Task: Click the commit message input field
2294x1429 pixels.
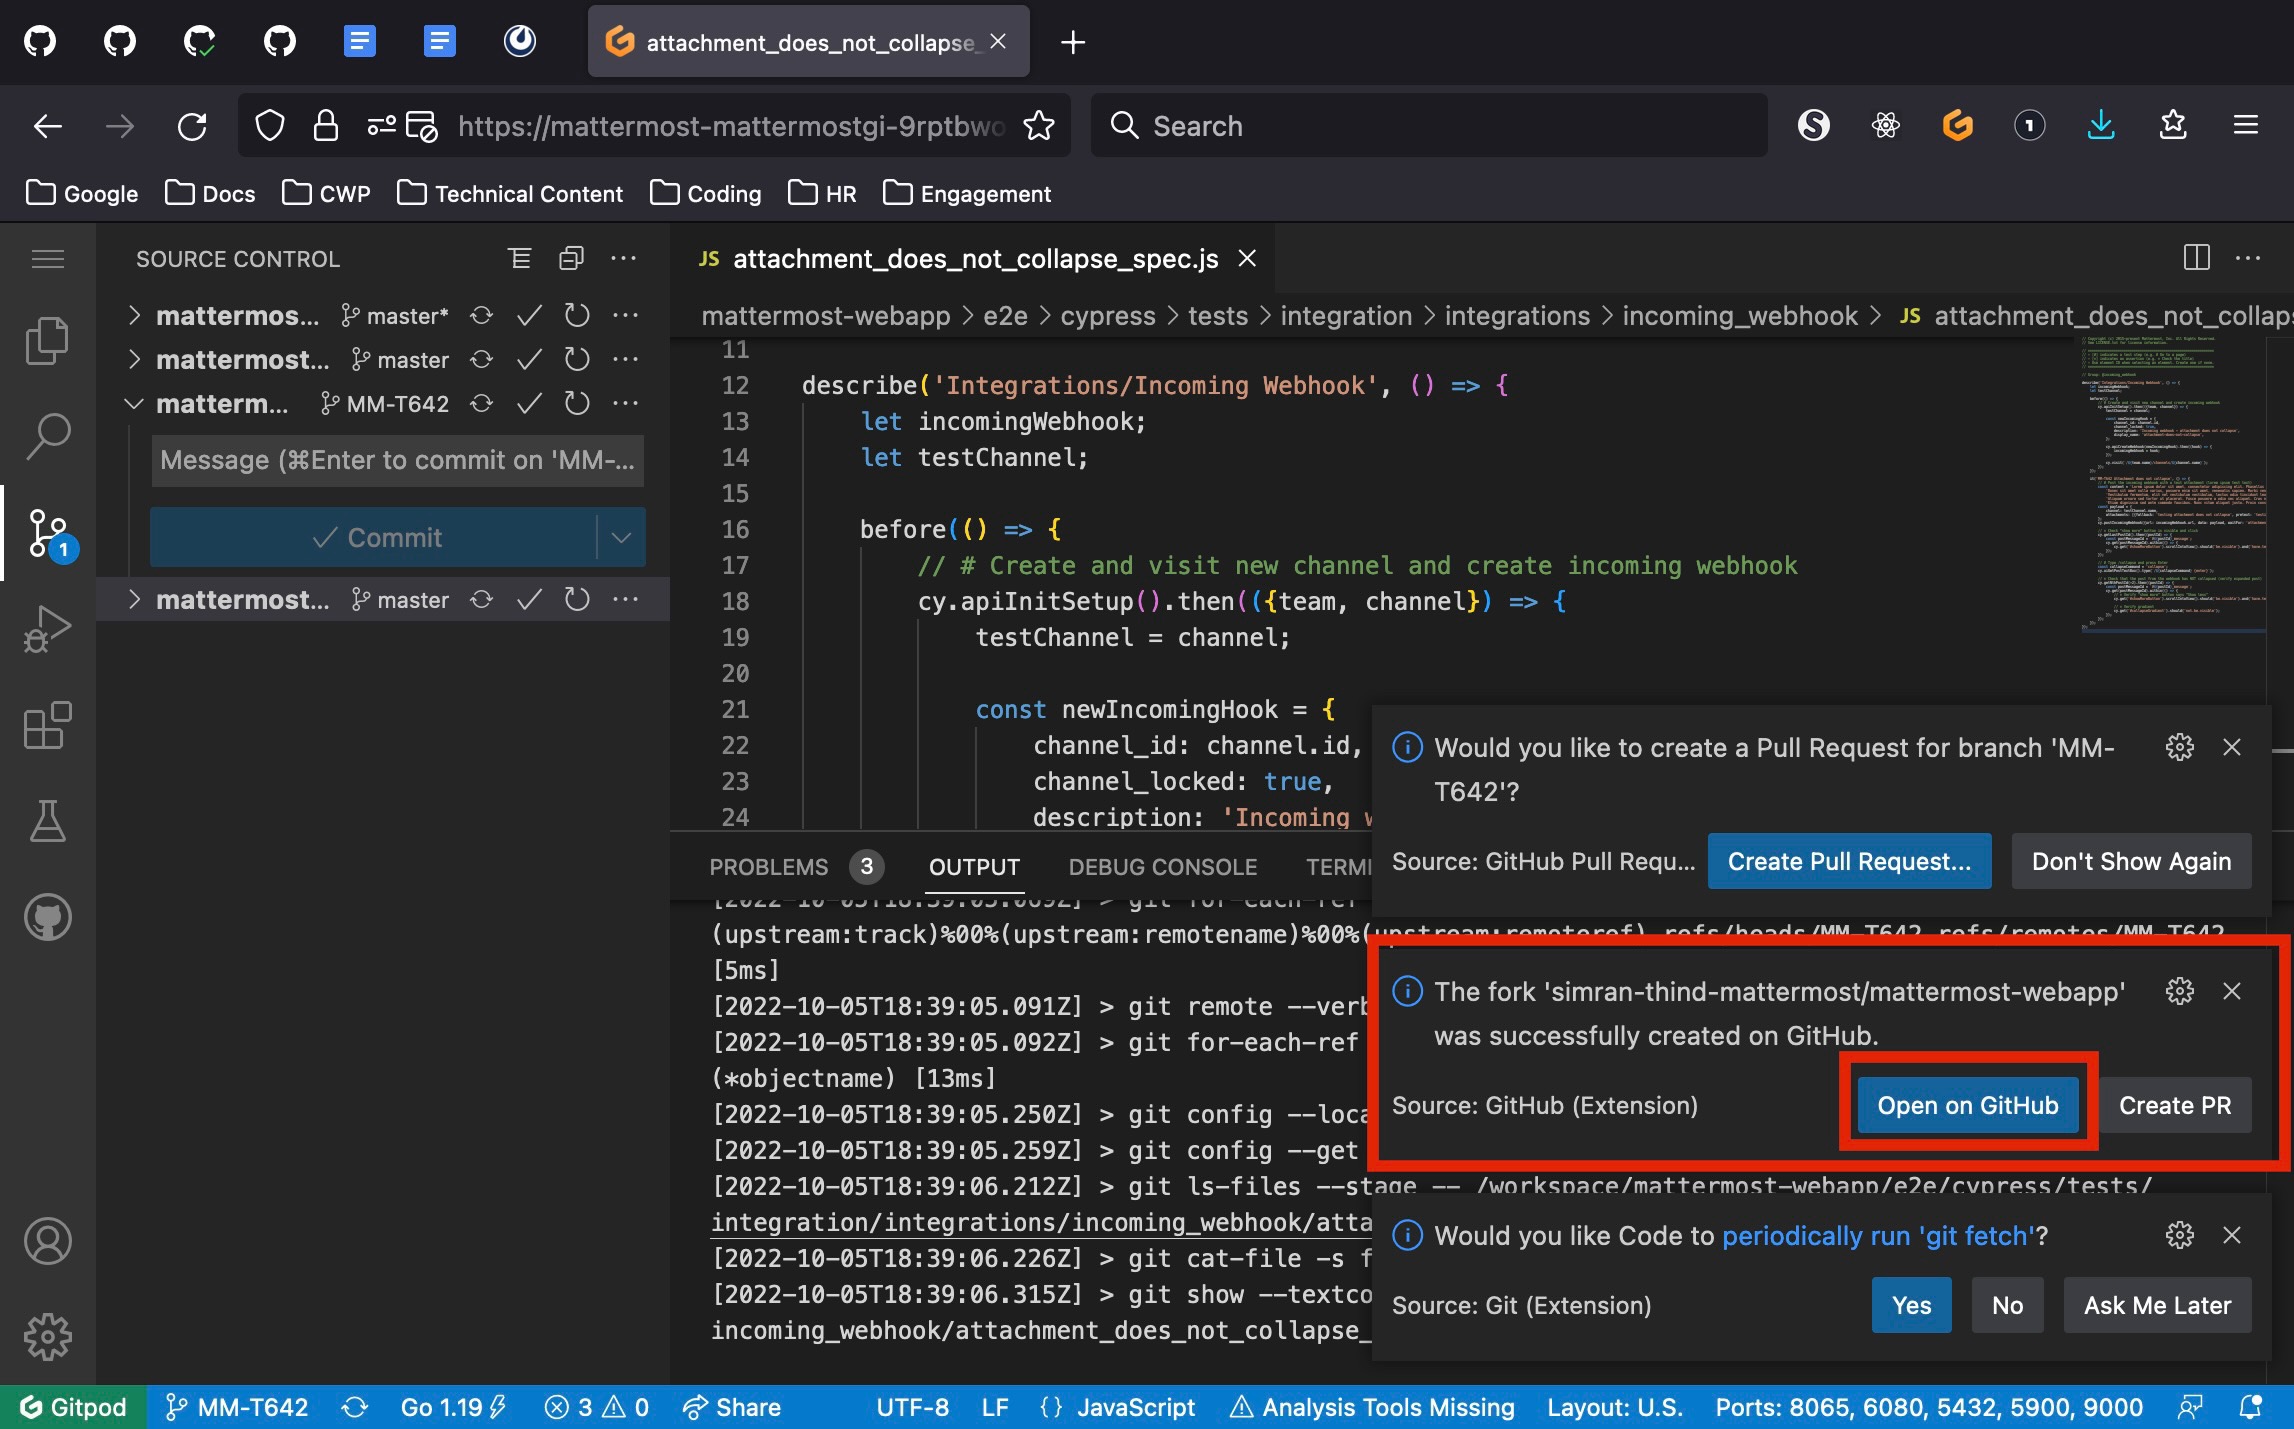Action: pos(397,460)
